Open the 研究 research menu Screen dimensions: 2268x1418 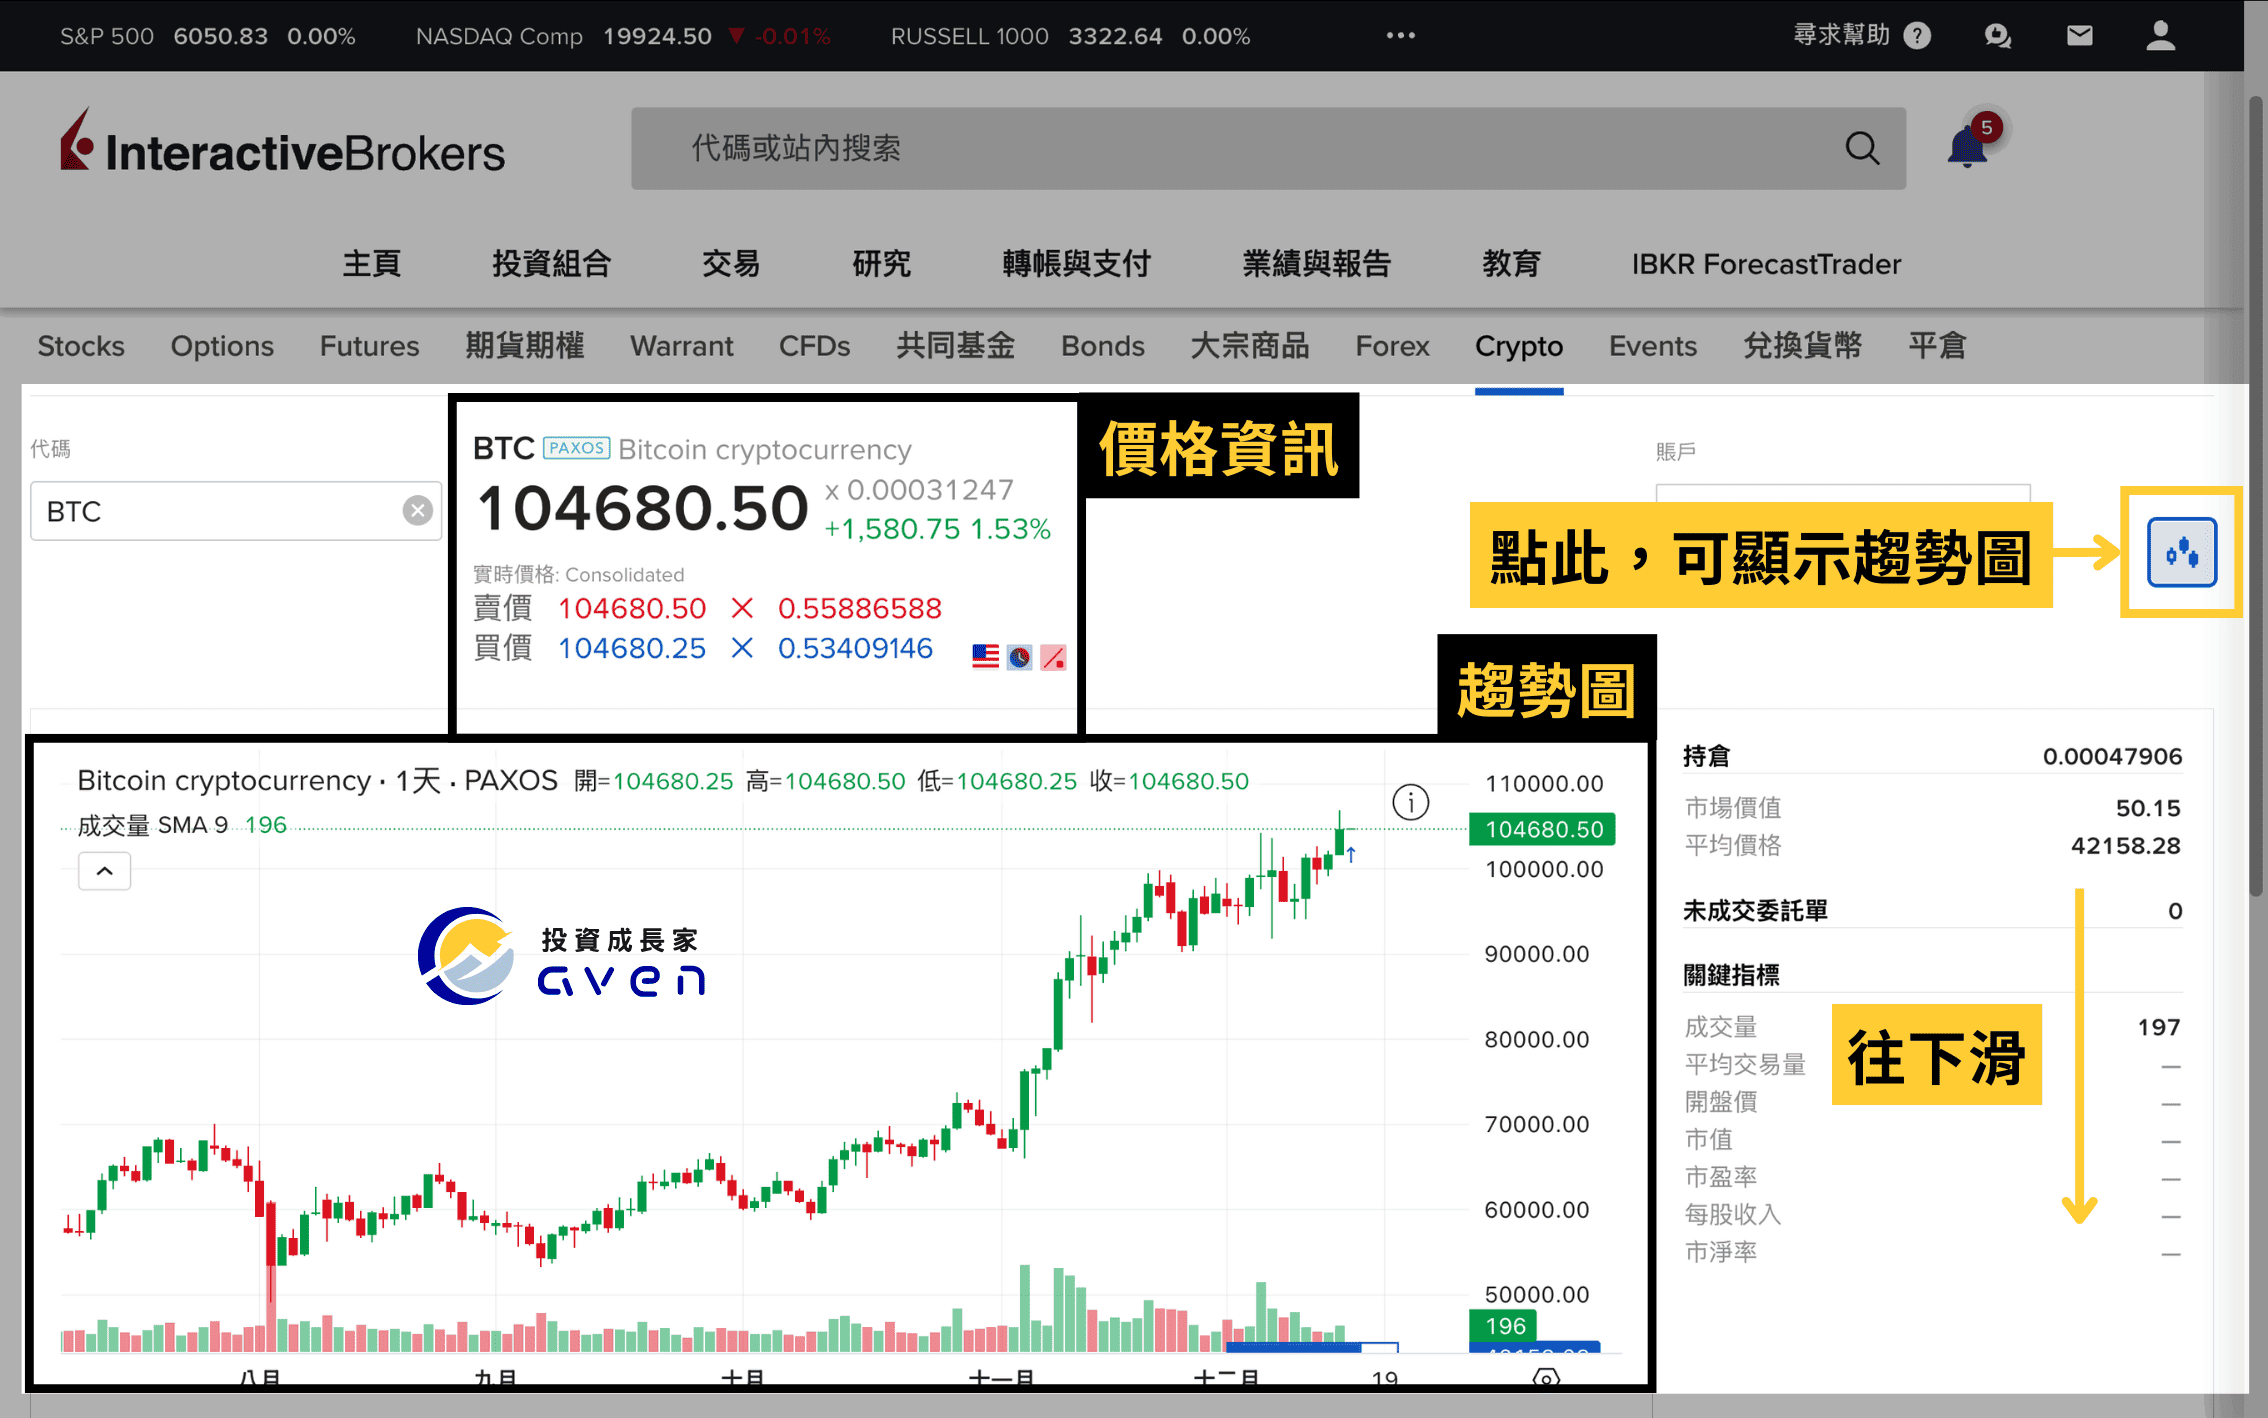pyautogui.click(x=881, y=264)
